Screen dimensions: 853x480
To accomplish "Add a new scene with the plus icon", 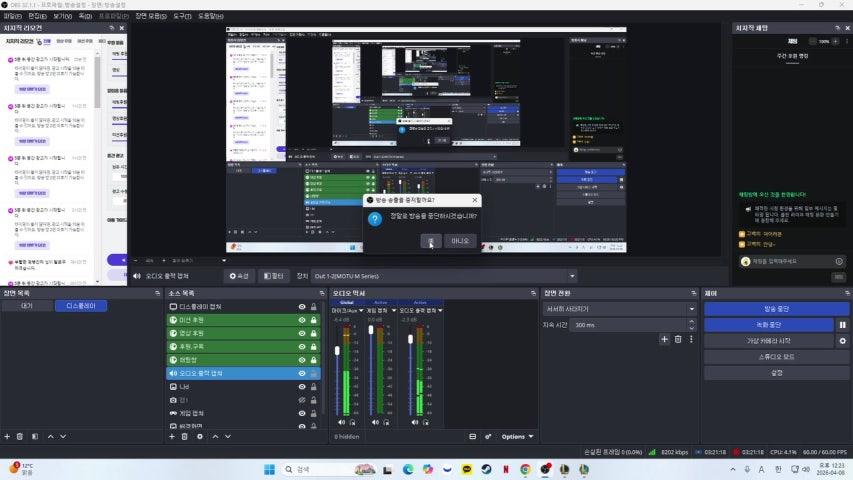I will [x=6, y=436].
